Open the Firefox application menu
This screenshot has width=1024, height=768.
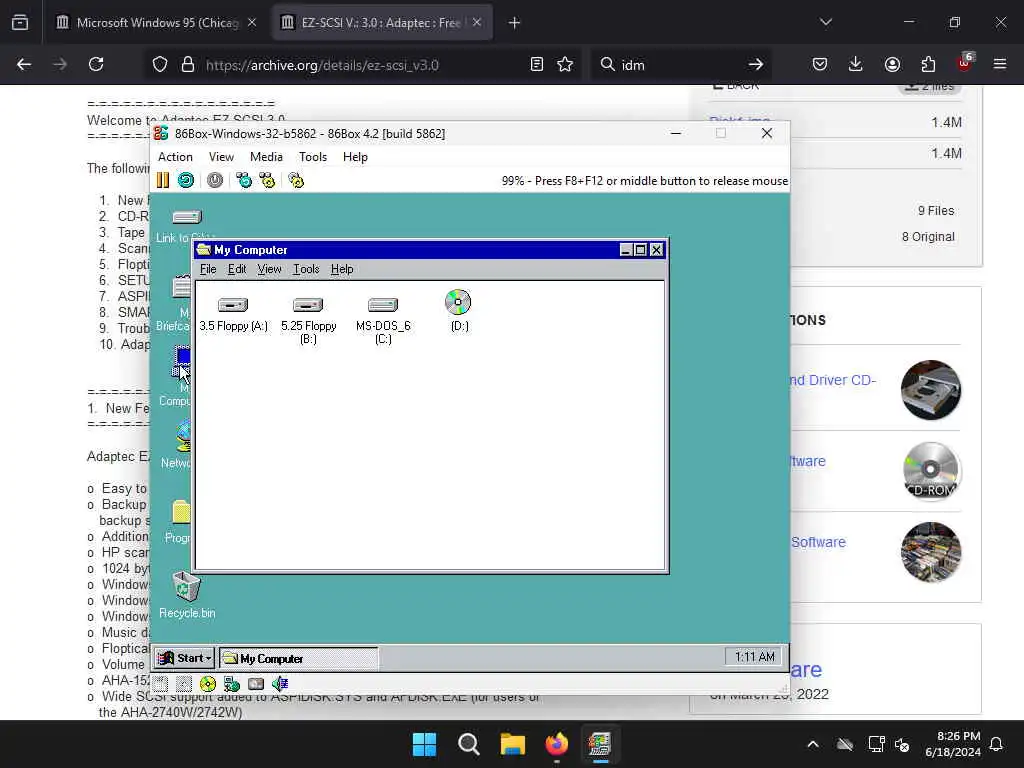pos(1000,64)
